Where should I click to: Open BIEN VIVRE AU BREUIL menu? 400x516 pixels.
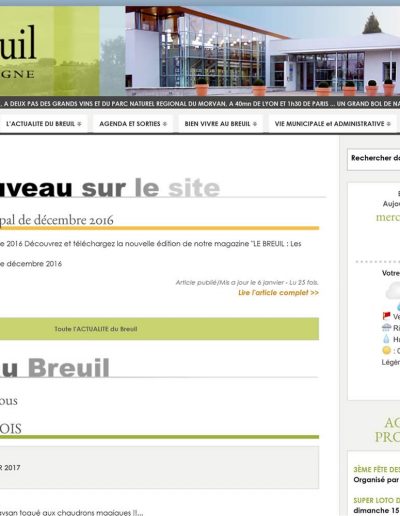click(221, 124)
